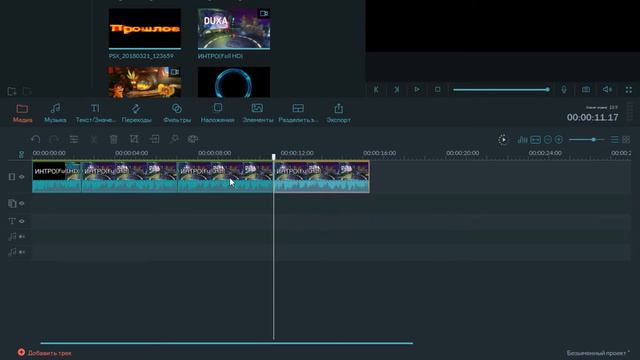The width and height of the screenshot is (640, 360).
Task: Click the timeline zoom in plus icon
Action: 559,140
